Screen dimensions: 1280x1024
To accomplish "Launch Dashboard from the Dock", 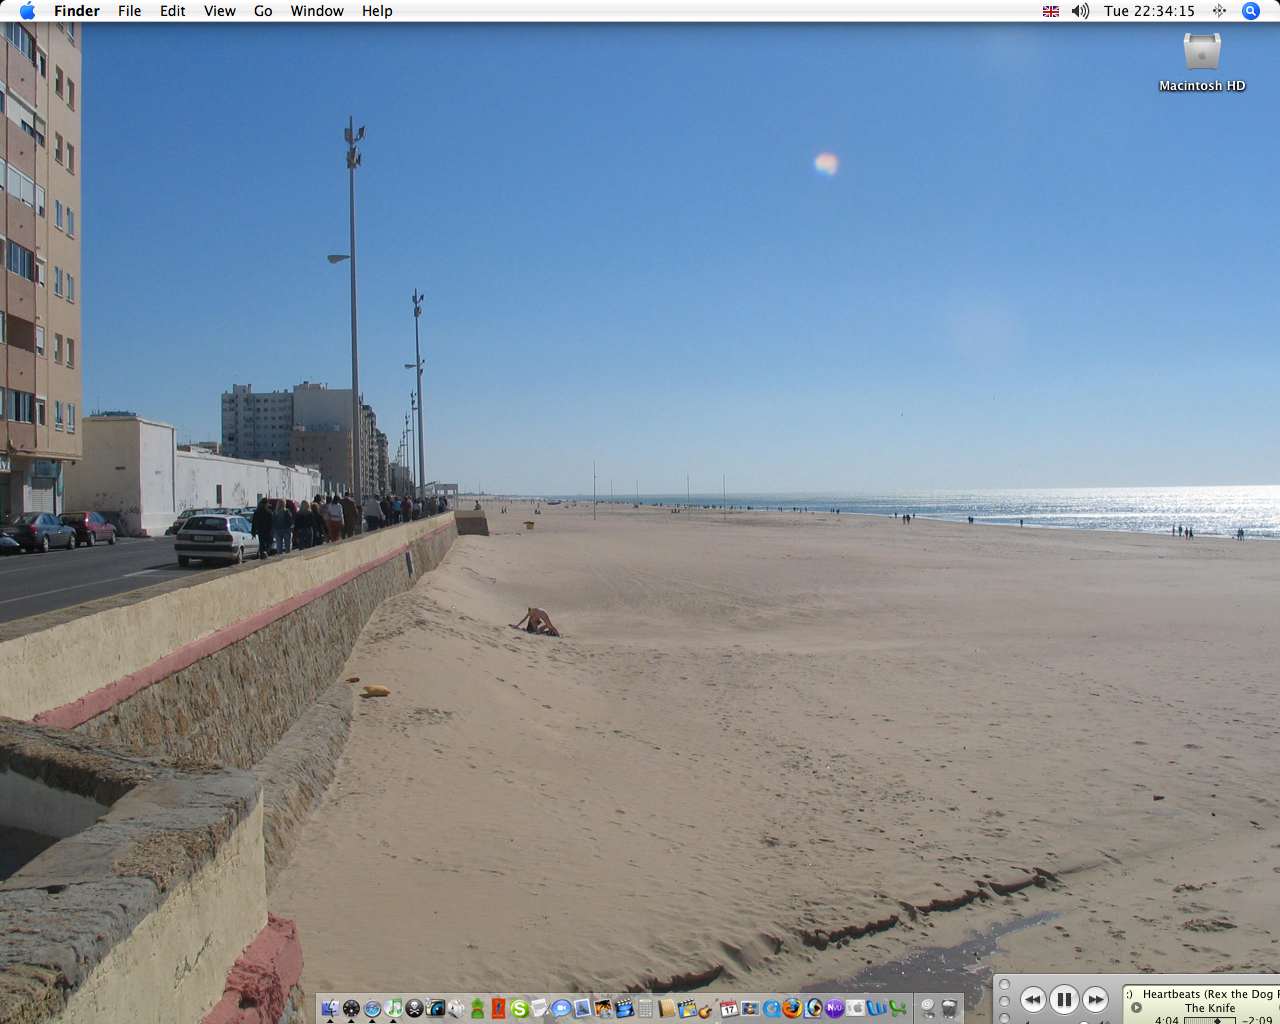I will pos(351,1008).
